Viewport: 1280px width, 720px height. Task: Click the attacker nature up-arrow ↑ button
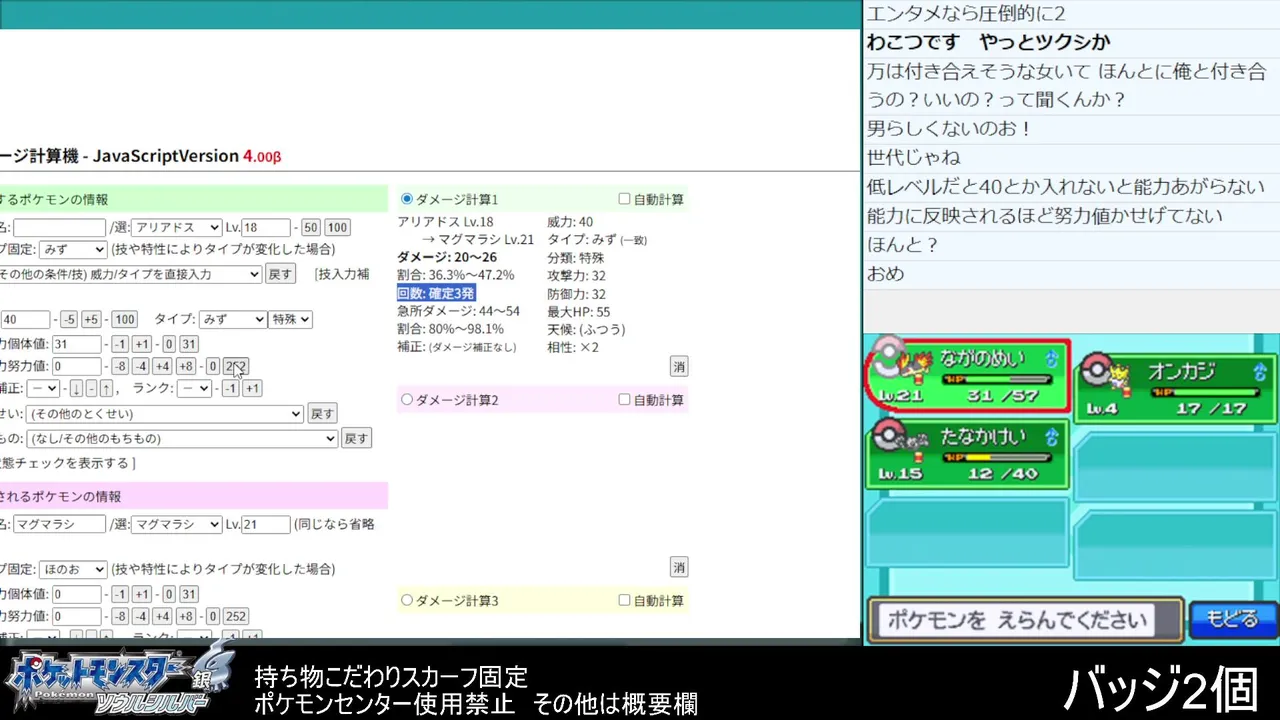pos(105,388)
